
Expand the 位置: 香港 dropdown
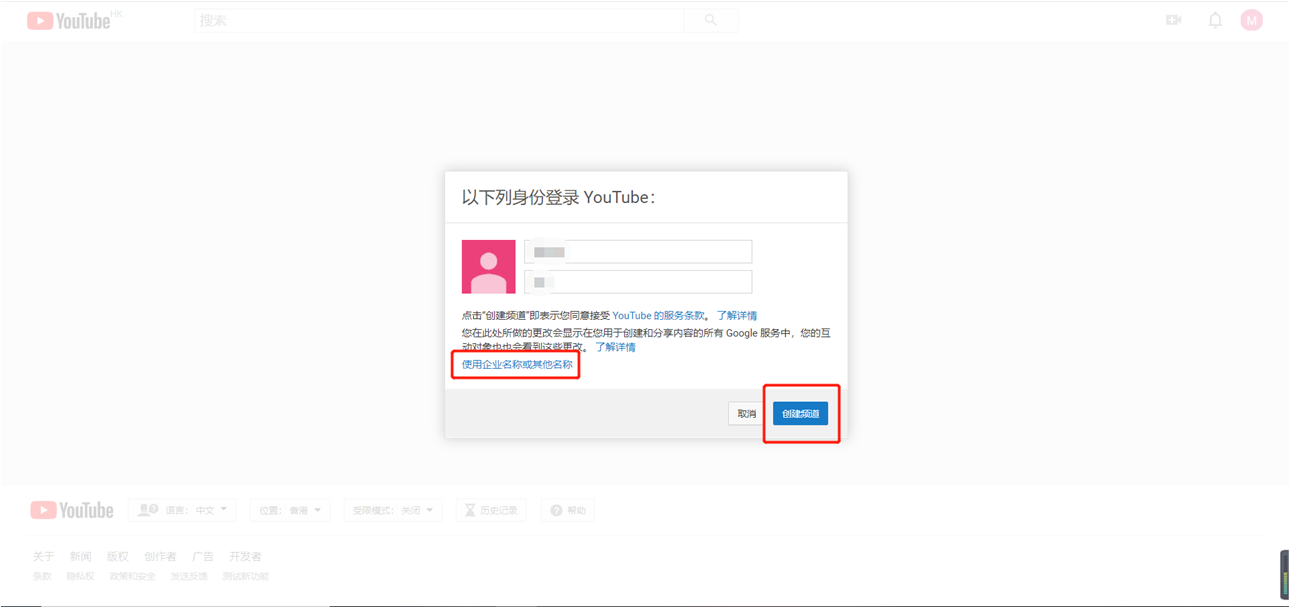click(x=290, y=510)
